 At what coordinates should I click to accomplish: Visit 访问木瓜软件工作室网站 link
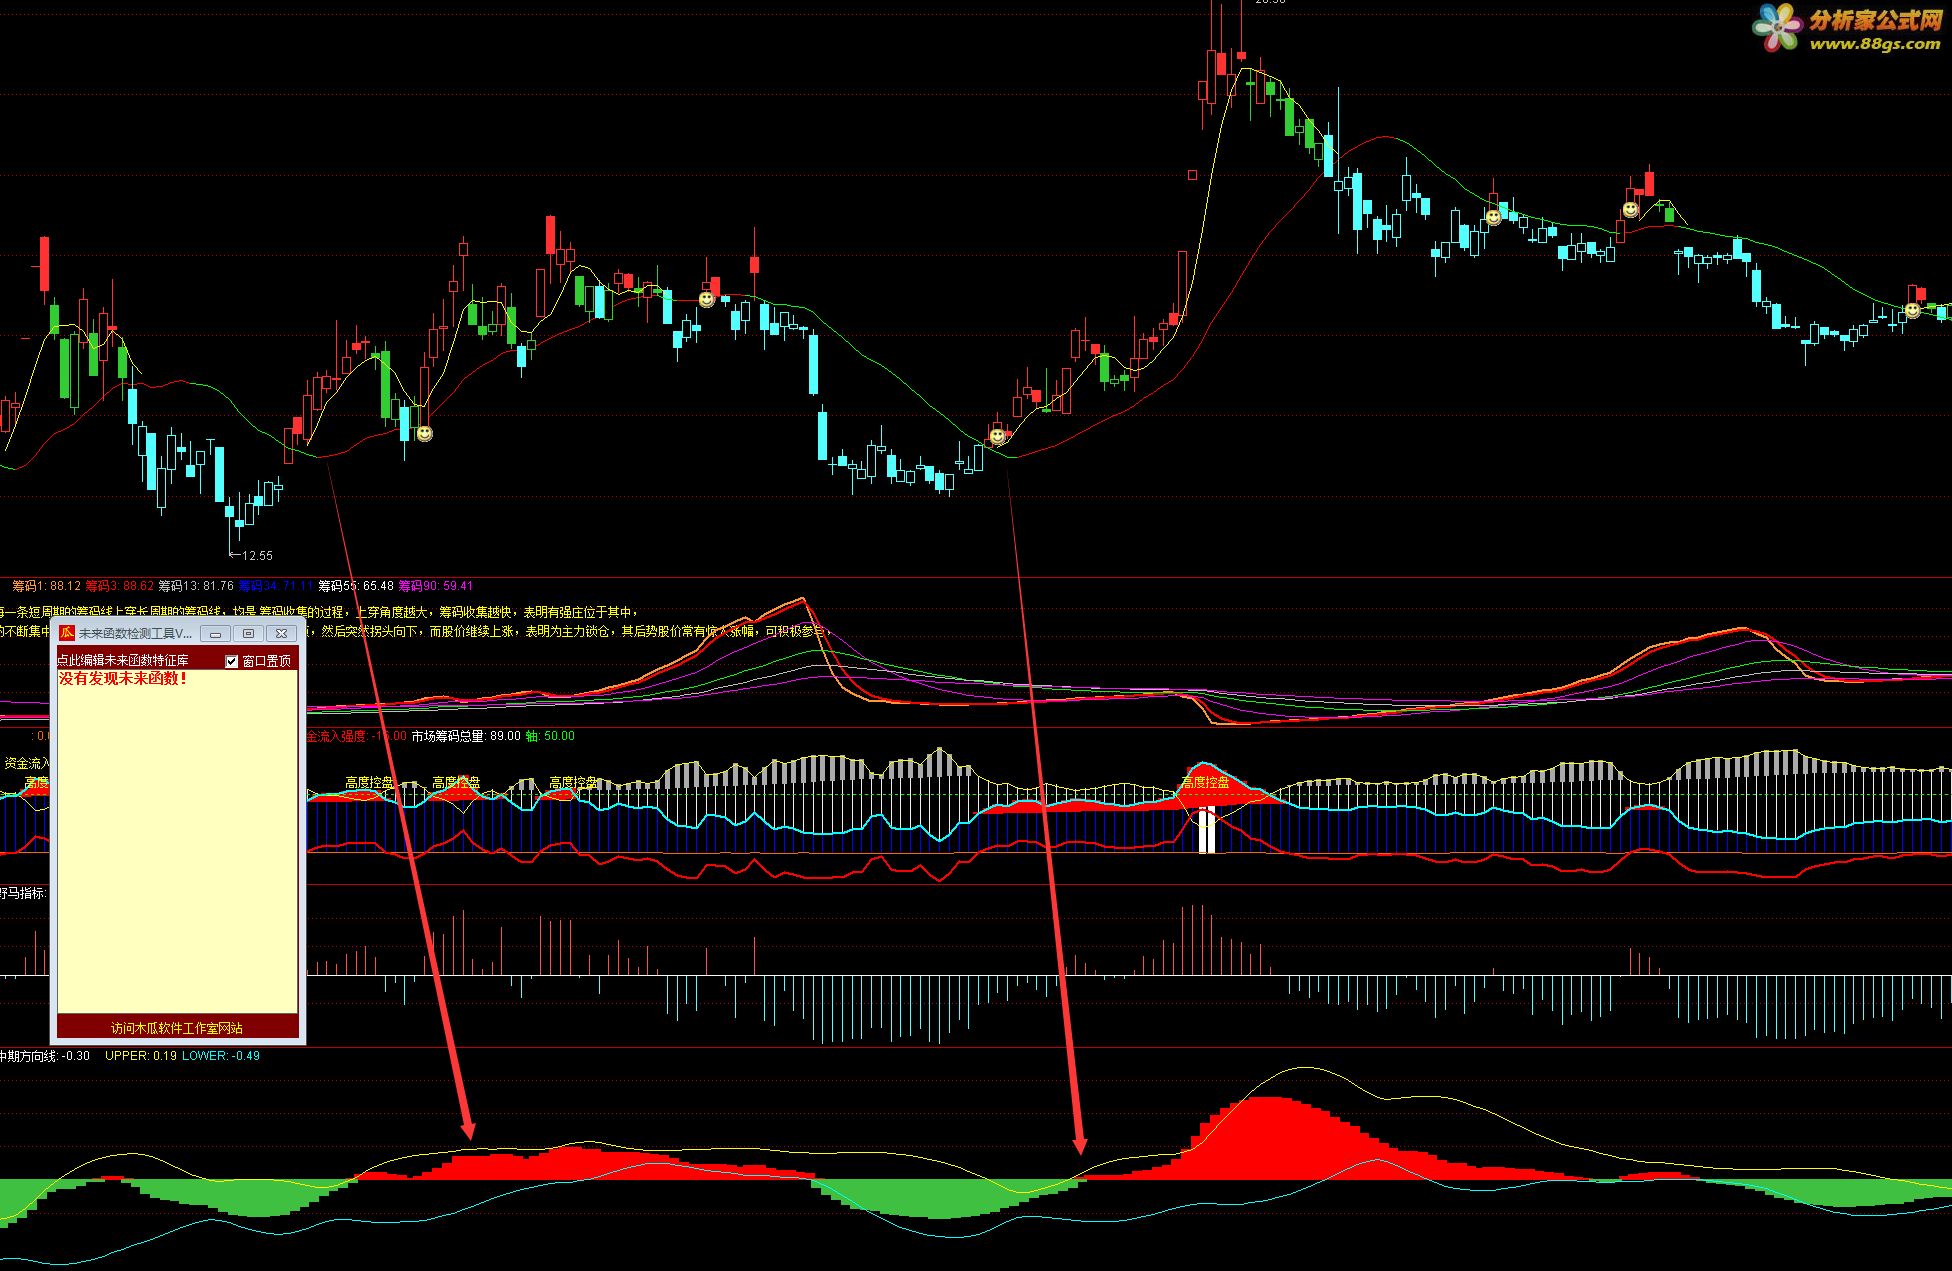click(x=177, y=1028)
